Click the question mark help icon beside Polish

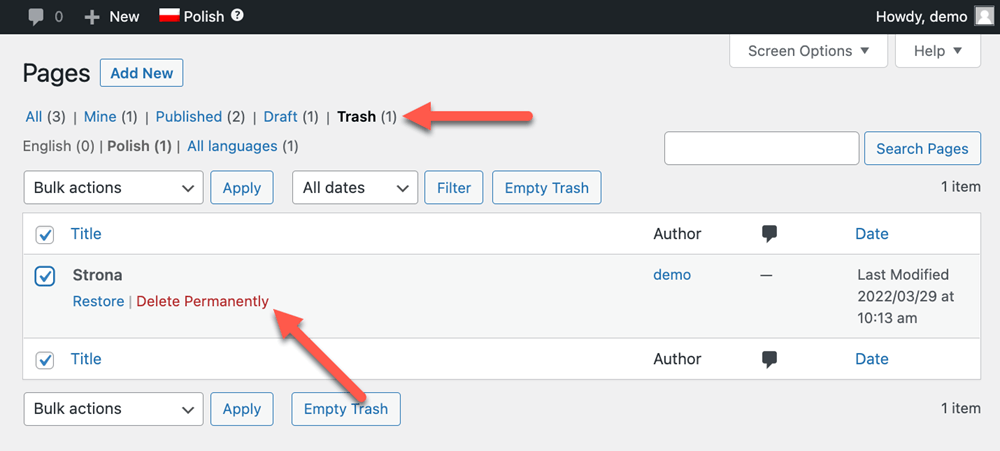237,16
